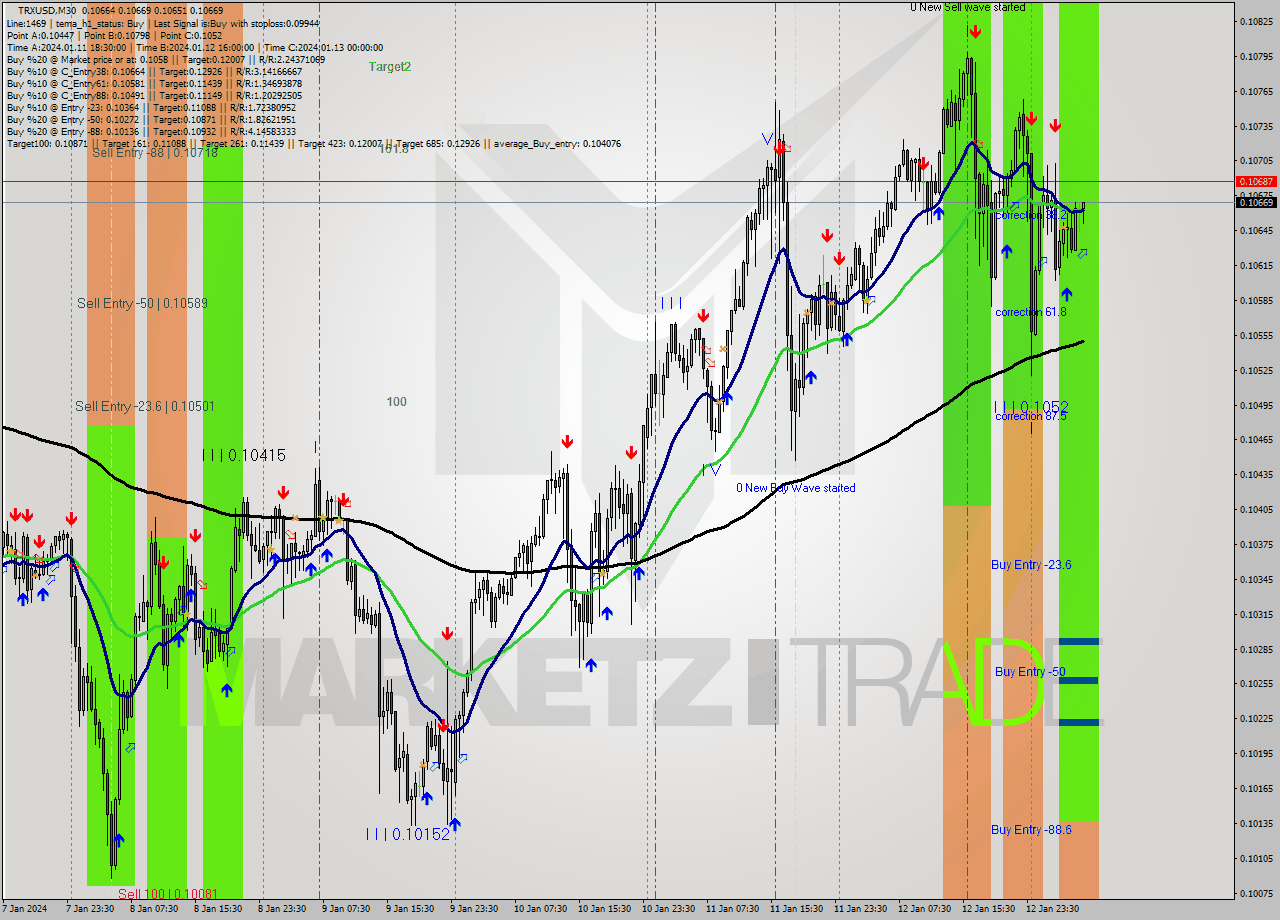Viewport: 1280px width, 920px height.
Task: Click the 0.10585 price axis label
Action: coord(1256,300)
